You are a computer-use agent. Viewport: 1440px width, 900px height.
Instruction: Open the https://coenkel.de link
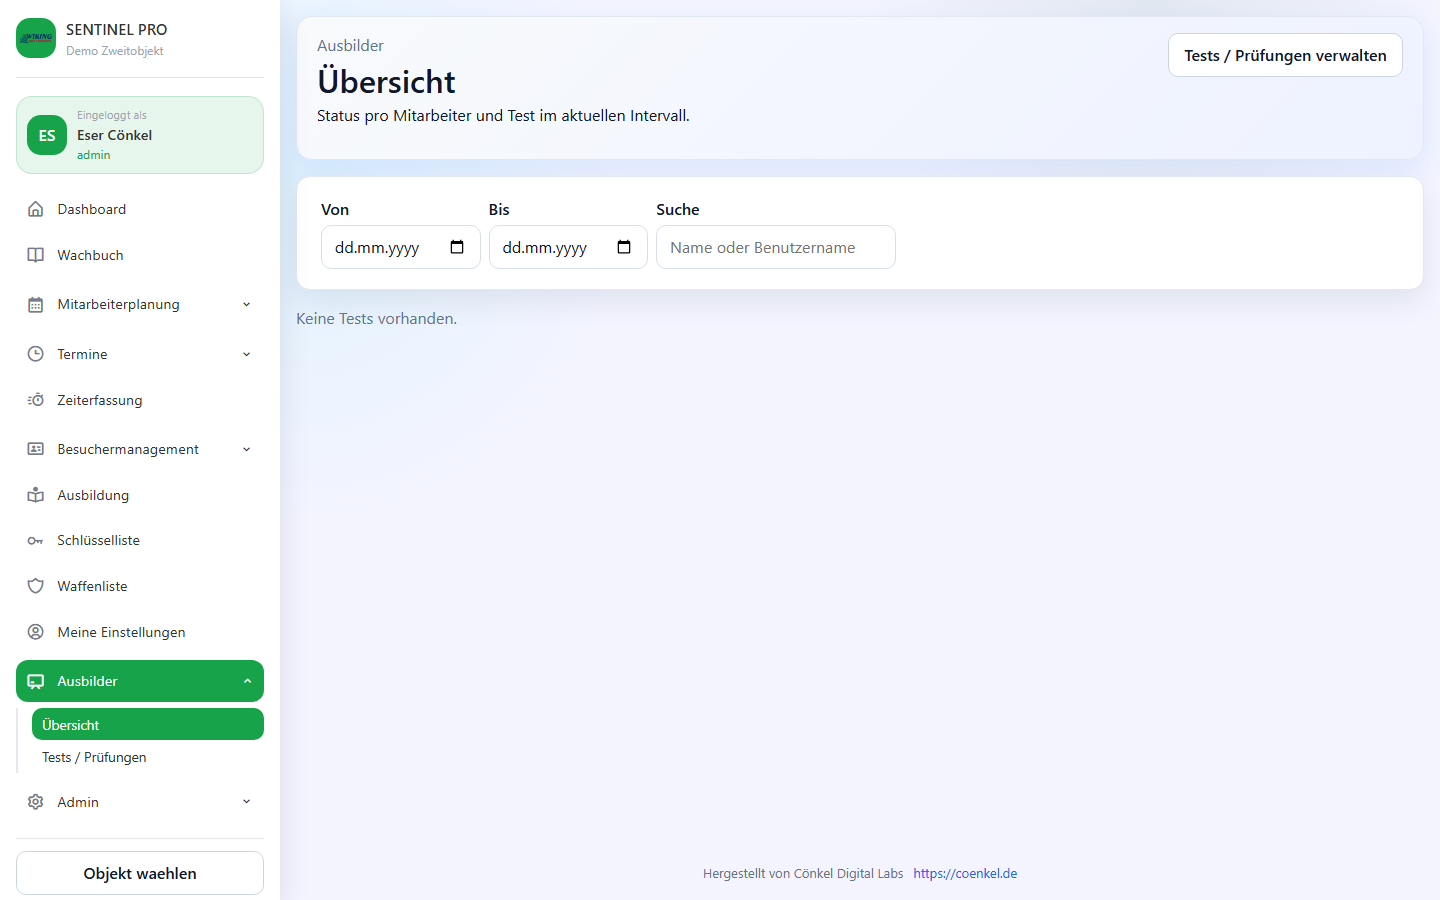click(x=965, y=873)
